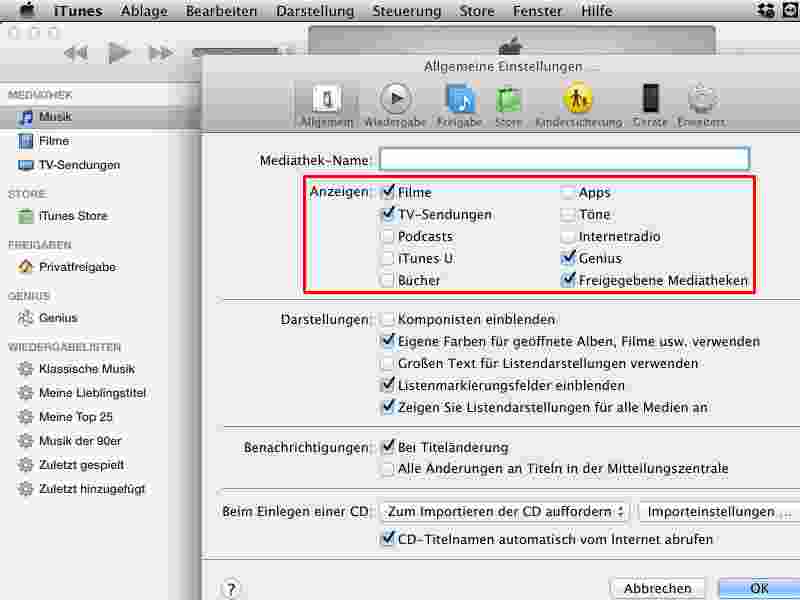Open the Store menu in menu bar
Image resolution: width=800 pixels, height=600 pixels.
tap(477, 10)
